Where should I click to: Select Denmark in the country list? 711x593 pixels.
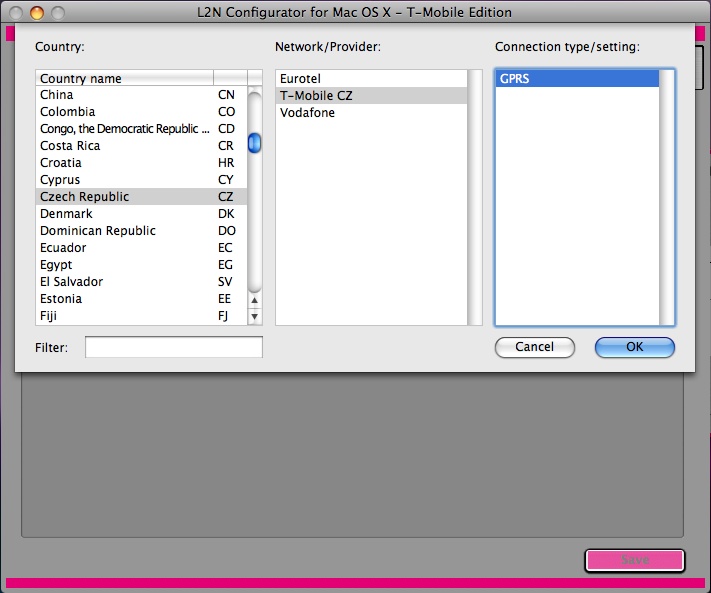tap(141, 214)
